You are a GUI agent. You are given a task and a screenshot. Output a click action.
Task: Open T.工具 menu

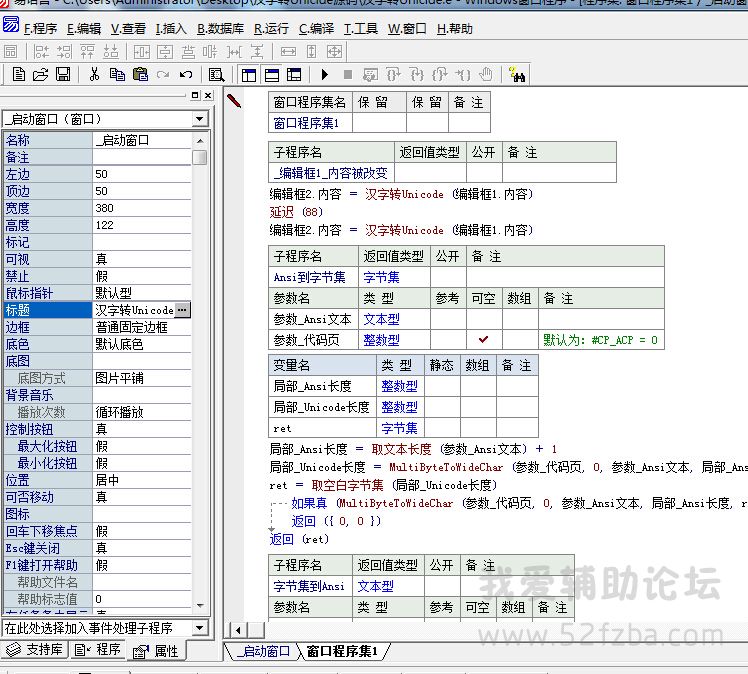(361, 29)
